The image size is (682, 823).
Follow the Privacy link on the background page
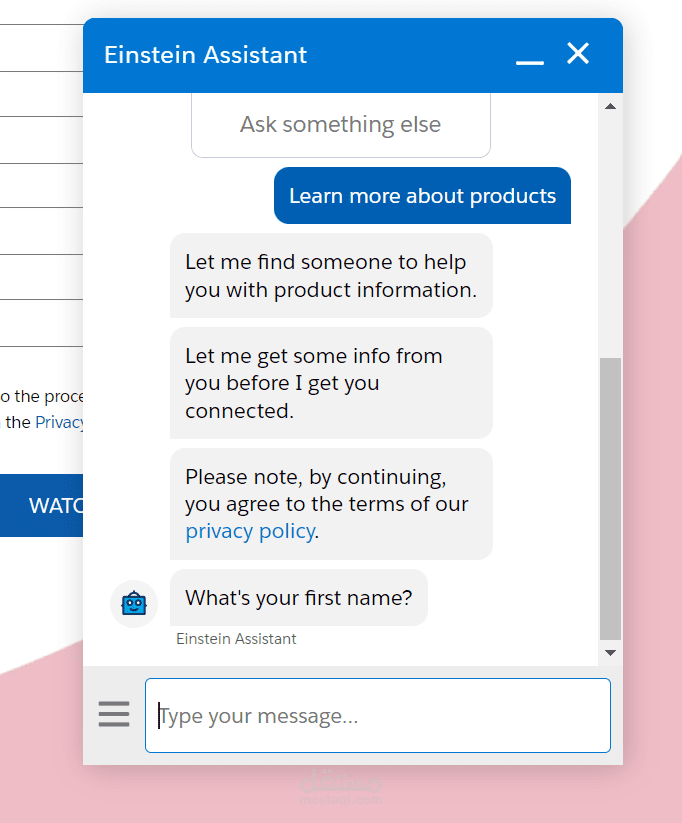(60, 422)
